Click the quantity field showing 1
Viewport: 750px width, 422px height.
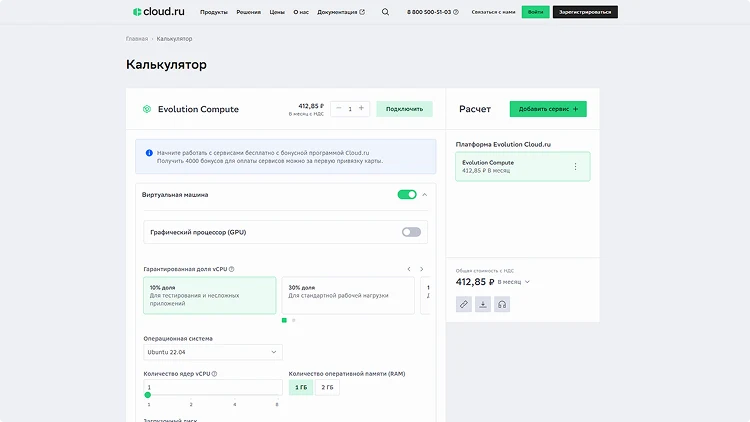coord(350,109)
